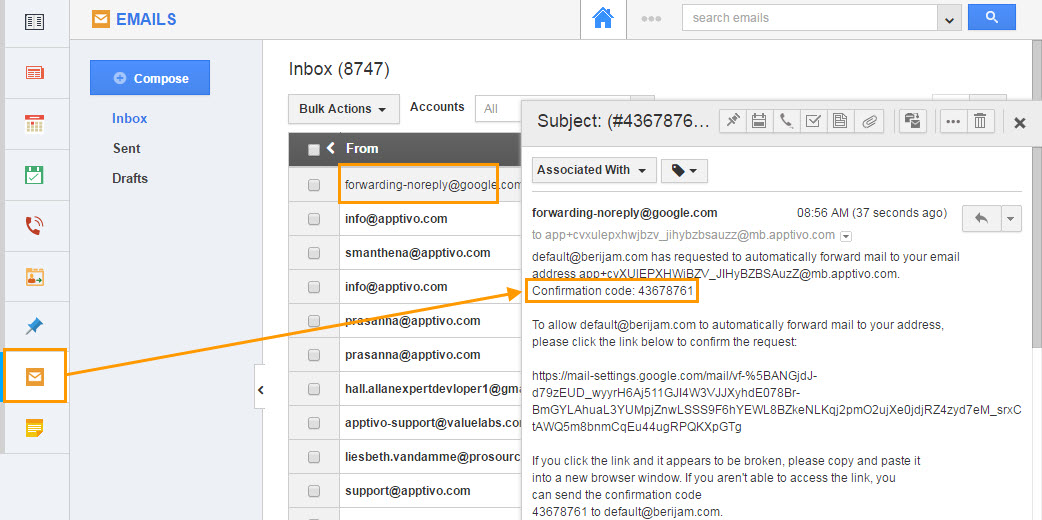1042x520 pixels.
Task: Open email from liesbeth.vandamme@prosourc
Action: 433,457
